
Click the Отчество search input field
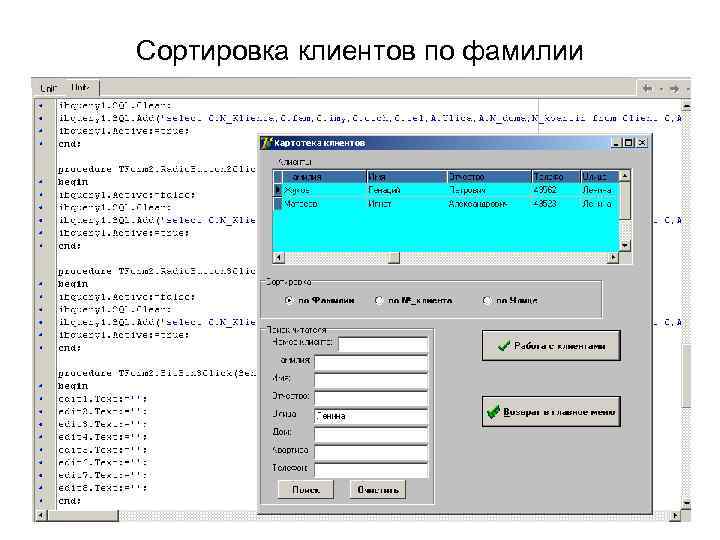click(371, 398)
